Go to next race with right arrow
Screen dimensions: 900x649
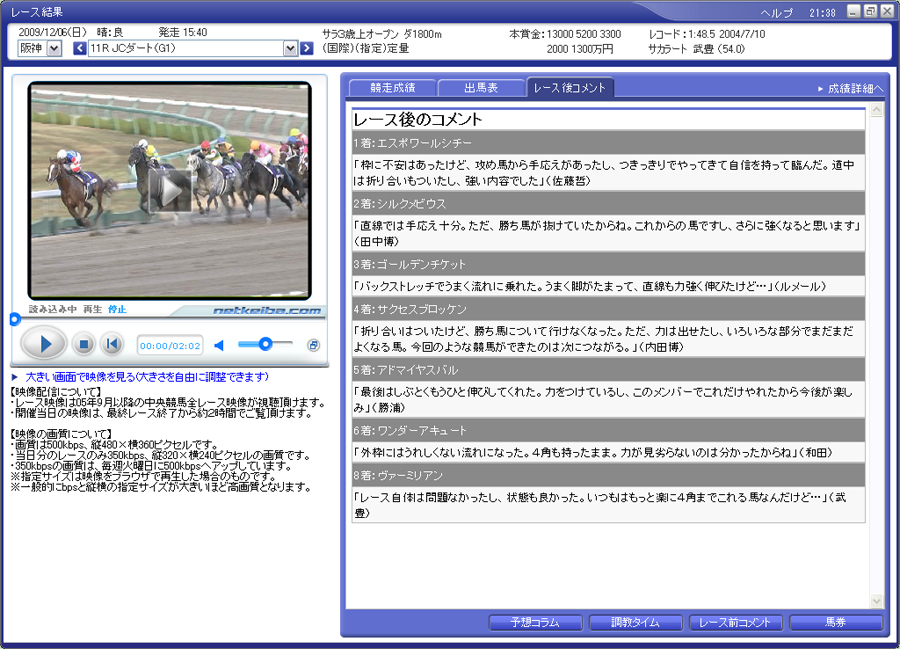[307, 48]
